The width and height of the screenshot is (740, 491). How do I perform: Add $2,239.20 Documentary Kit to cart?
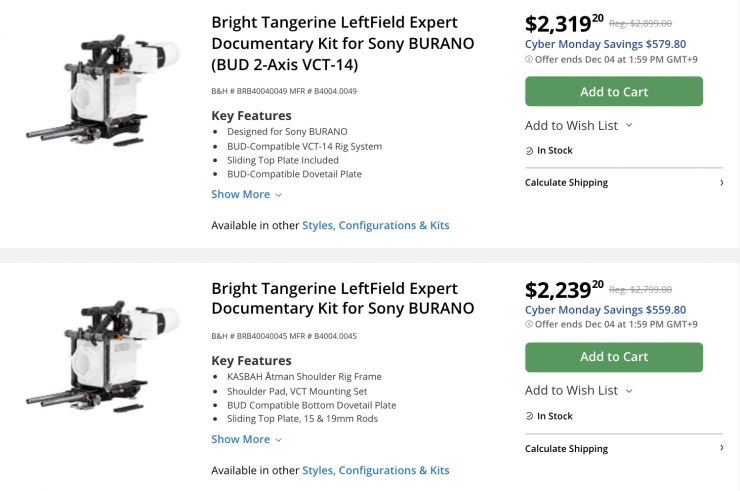pyautogui.click(x=613, y=357)
